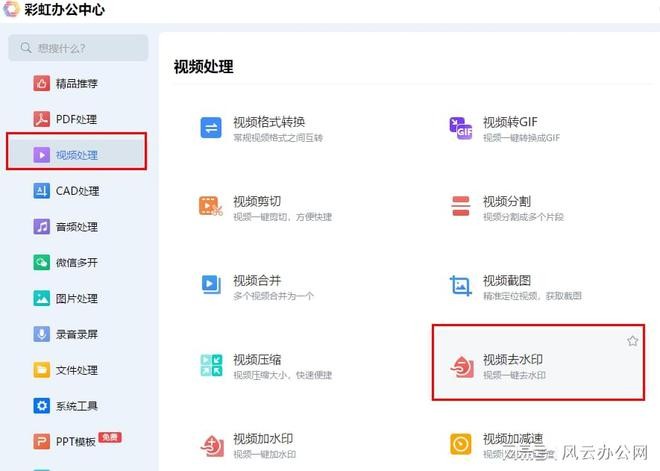Click description 视频一键转换成GIF
The height and width of the screenshot is (471, 660).
[x=522, y=138]
